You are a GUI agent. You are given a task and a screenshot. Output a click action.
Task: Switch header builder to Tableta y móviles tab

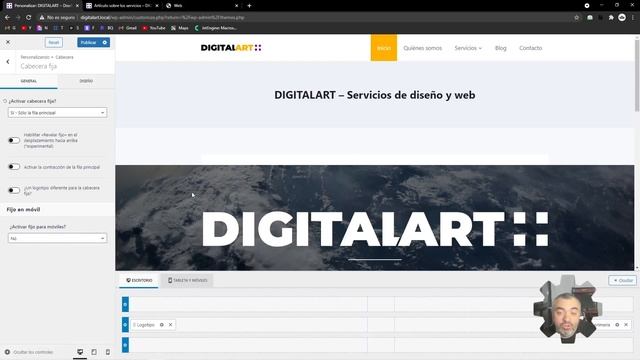click(x=187, y=280)
